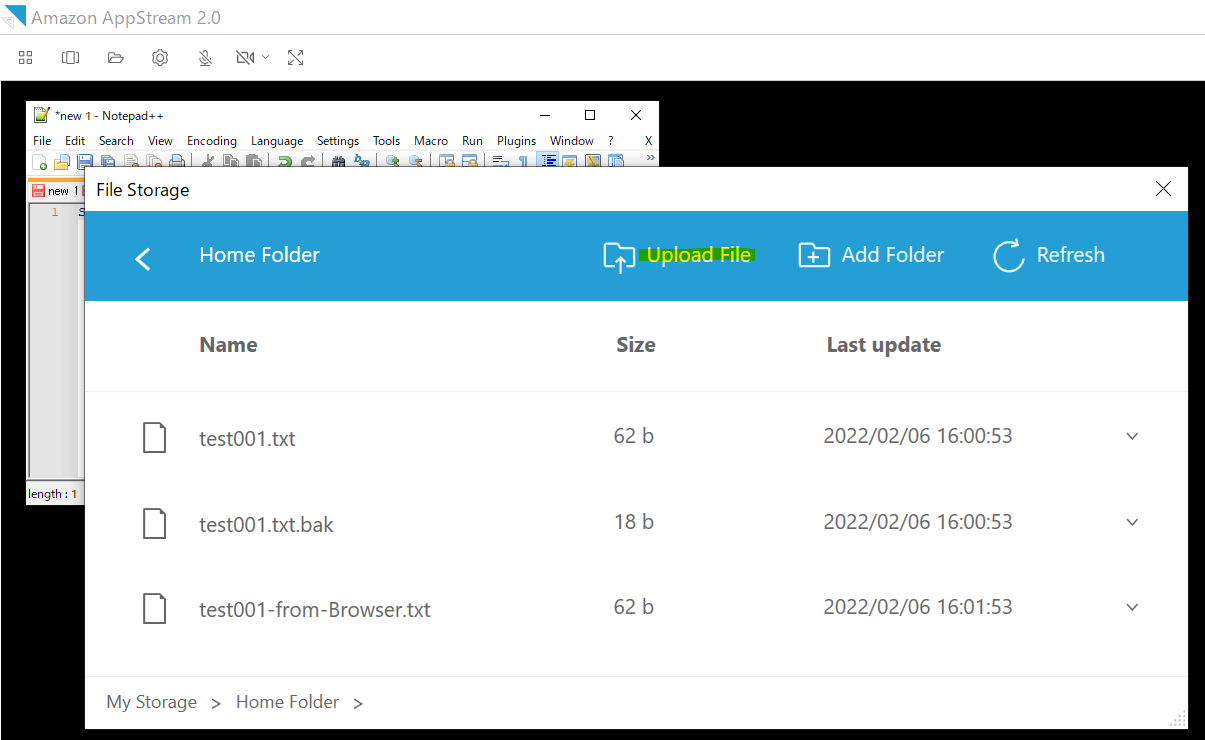This screenshot has height=740, width=1205.
Task: Select the test001-from-Browser.txt file name
Action: tap(315, 609)
